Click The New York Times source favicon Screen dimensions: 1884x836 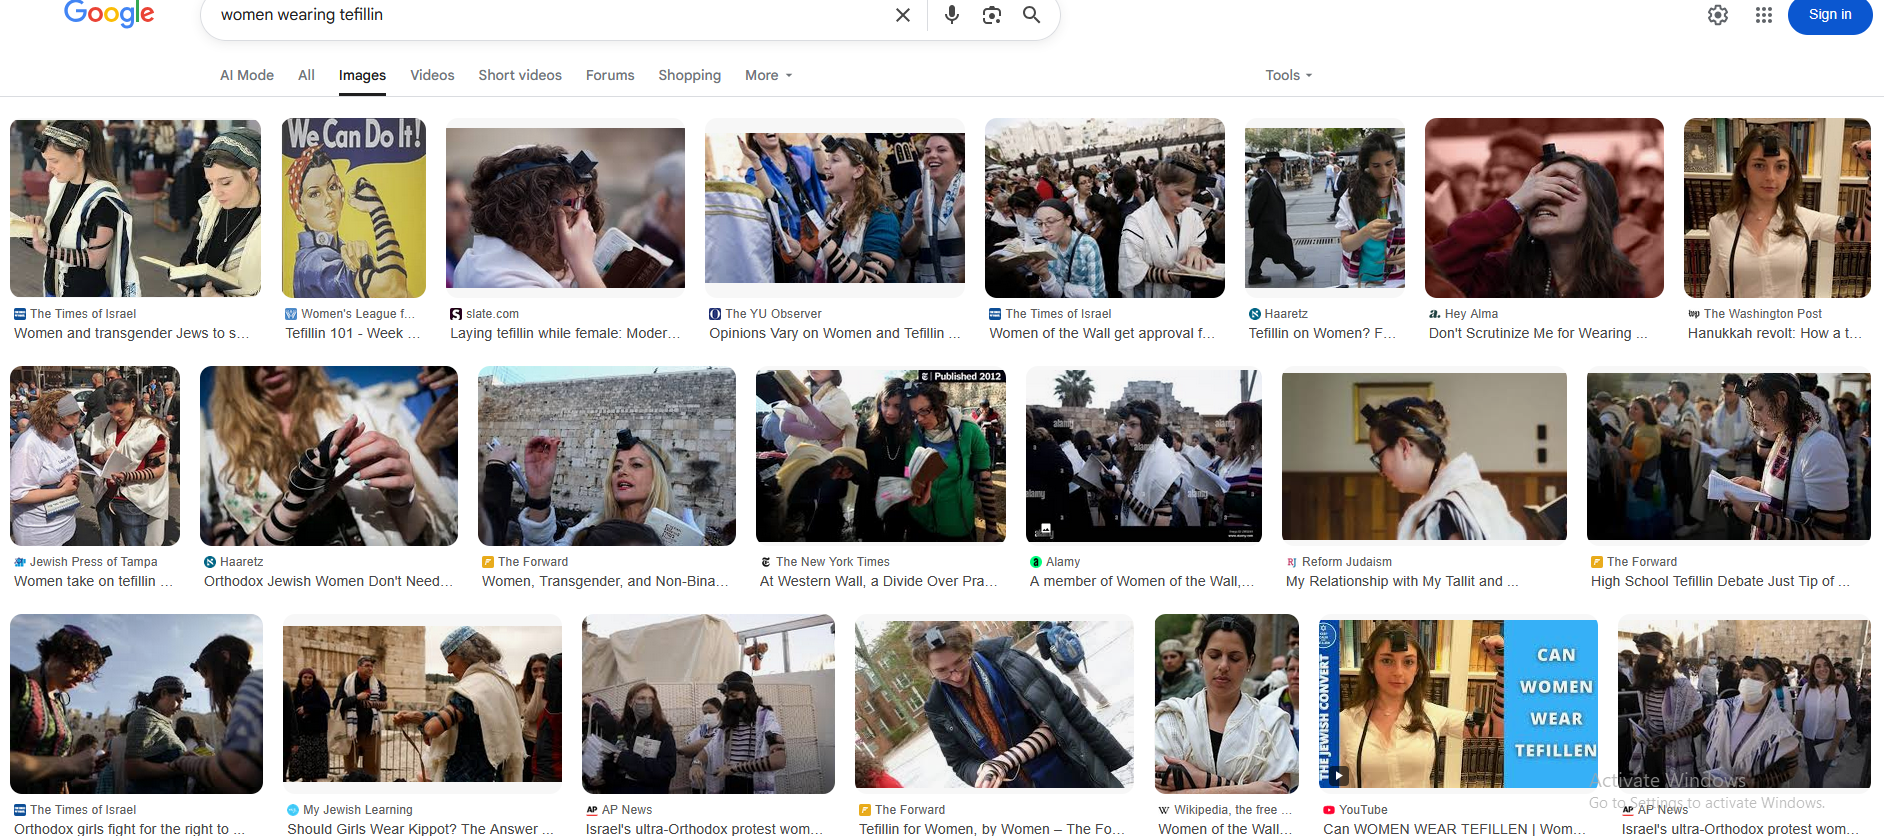[766, 562]
